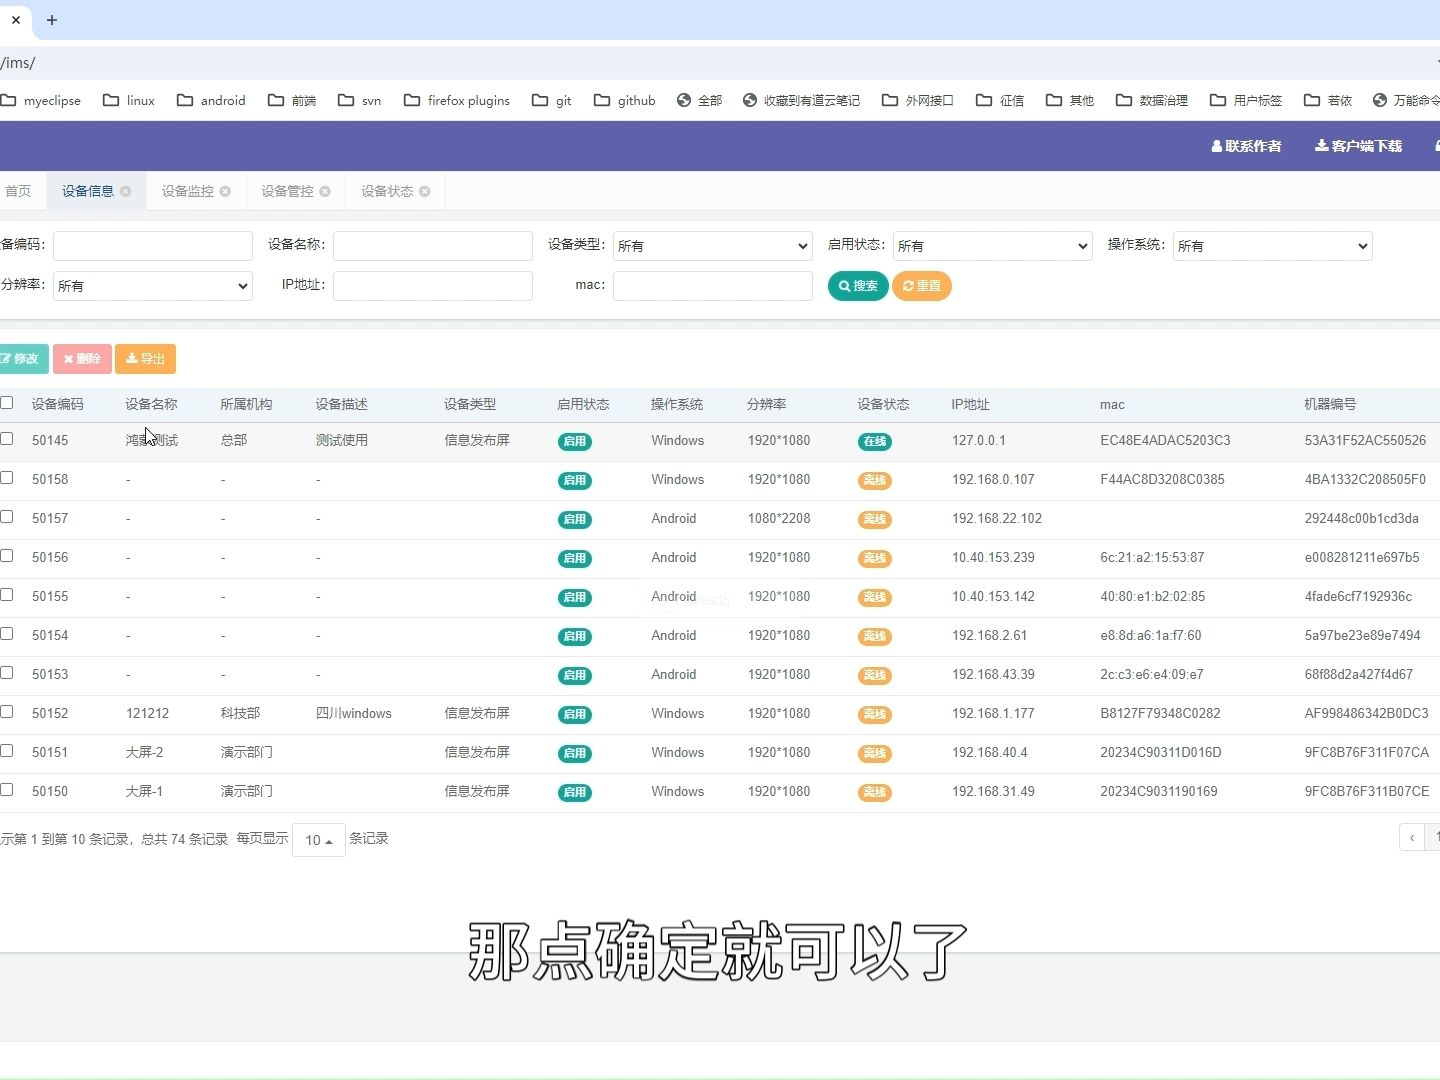Switch to the 设备监控 tab
Image resolution: width=1440 pixels, height=1080 pixels.
(187, 191)
